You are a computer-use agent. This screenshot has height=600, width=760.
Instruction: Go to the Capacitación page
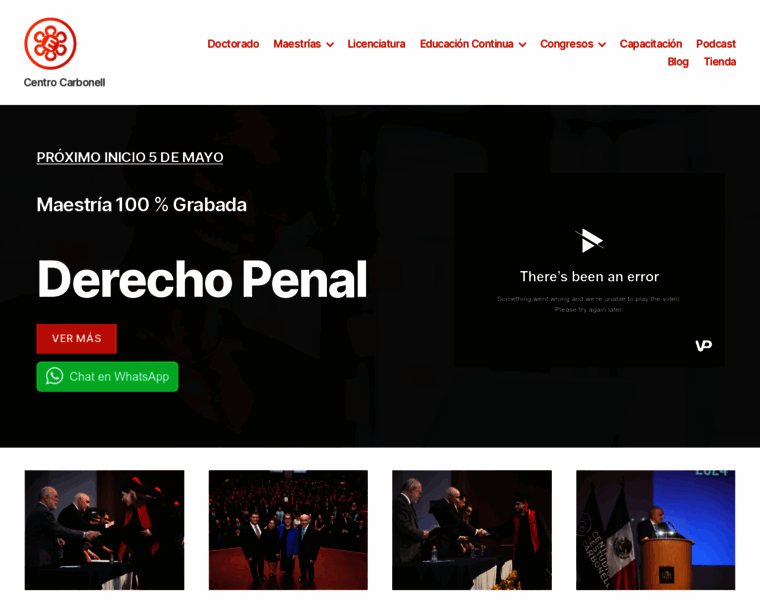point(650,44)
